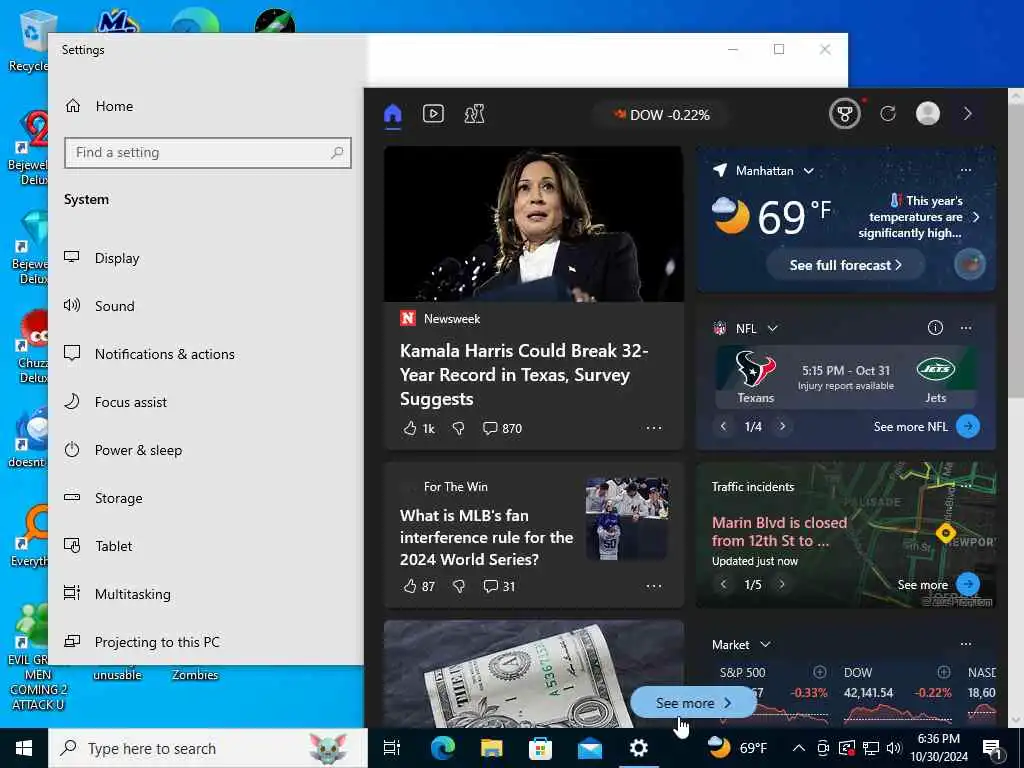Open the Rewards trophy icon

[844, 114]
